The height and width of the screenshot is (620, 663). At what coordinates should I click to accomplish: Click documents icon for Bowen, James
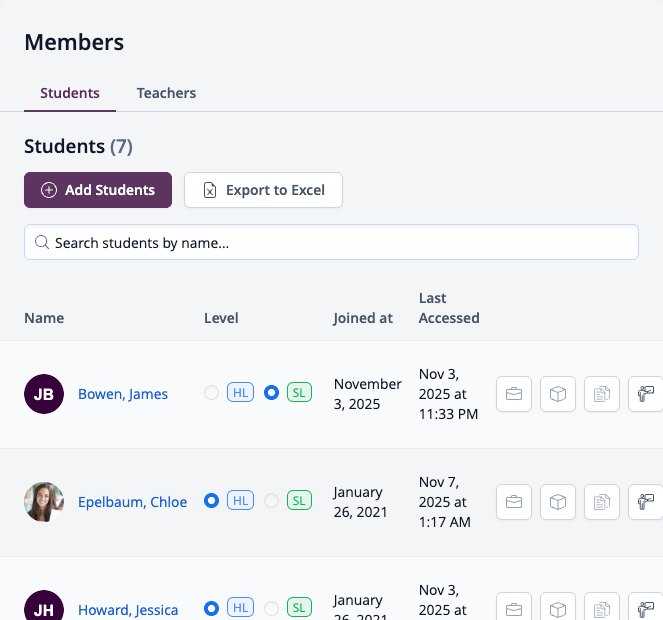point(602,394)
